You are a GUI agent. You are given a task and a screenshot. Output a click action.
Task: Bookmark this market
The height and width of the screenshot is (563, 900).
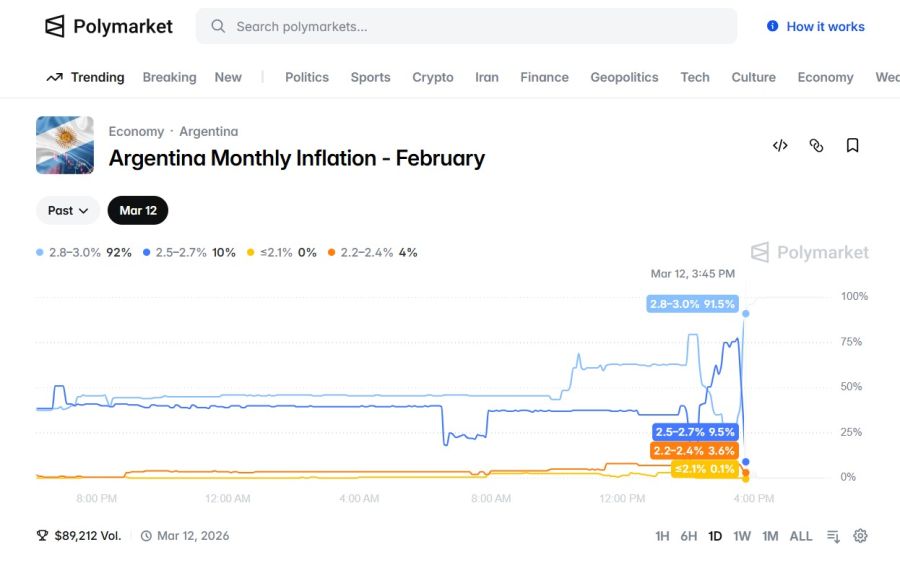(x=852, y=145)
